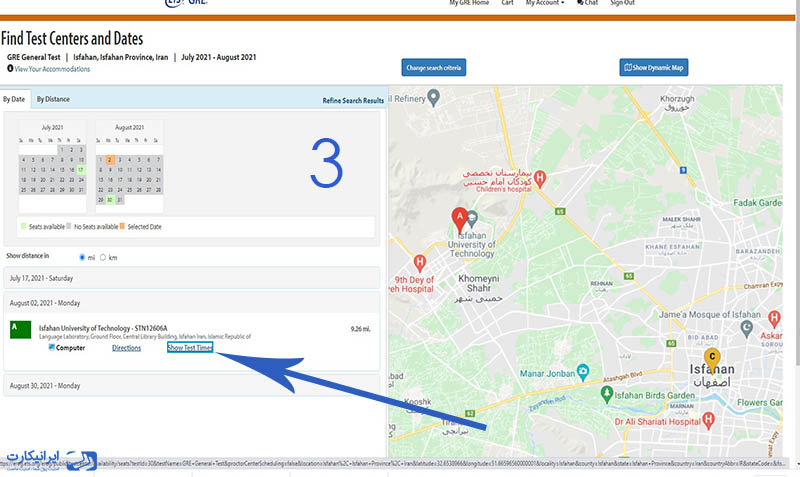Click the GRE General Test heading text

point(34,57)
